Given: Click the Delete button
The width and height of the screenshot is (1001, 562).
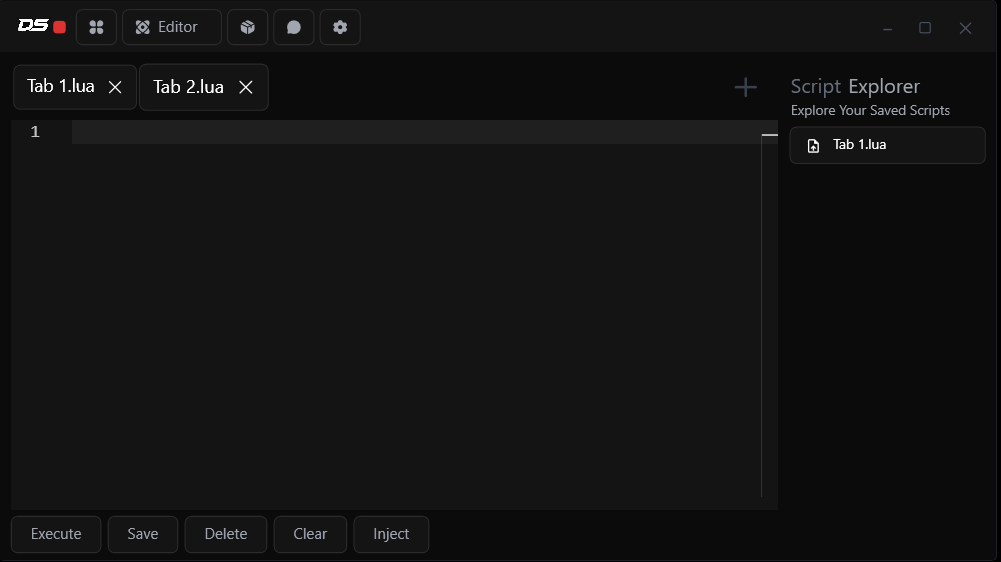Looking at the screenshot, I should 225,534.
